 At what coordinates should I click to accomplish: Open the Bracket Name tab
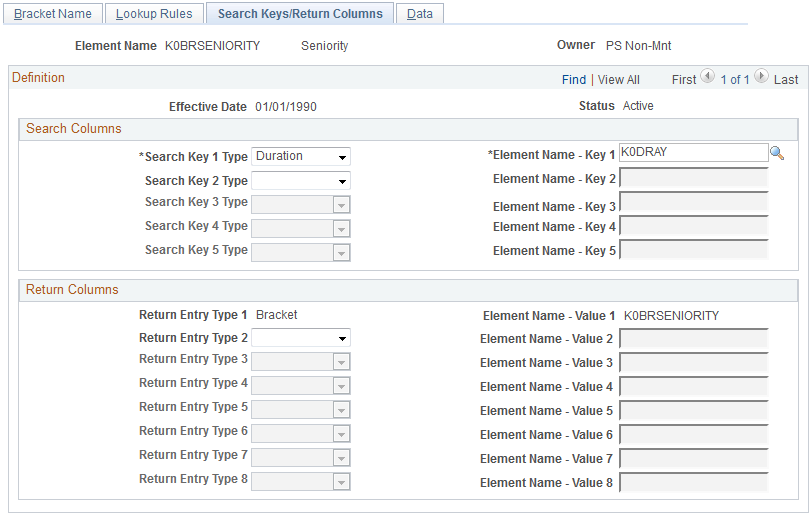[52, 13]
